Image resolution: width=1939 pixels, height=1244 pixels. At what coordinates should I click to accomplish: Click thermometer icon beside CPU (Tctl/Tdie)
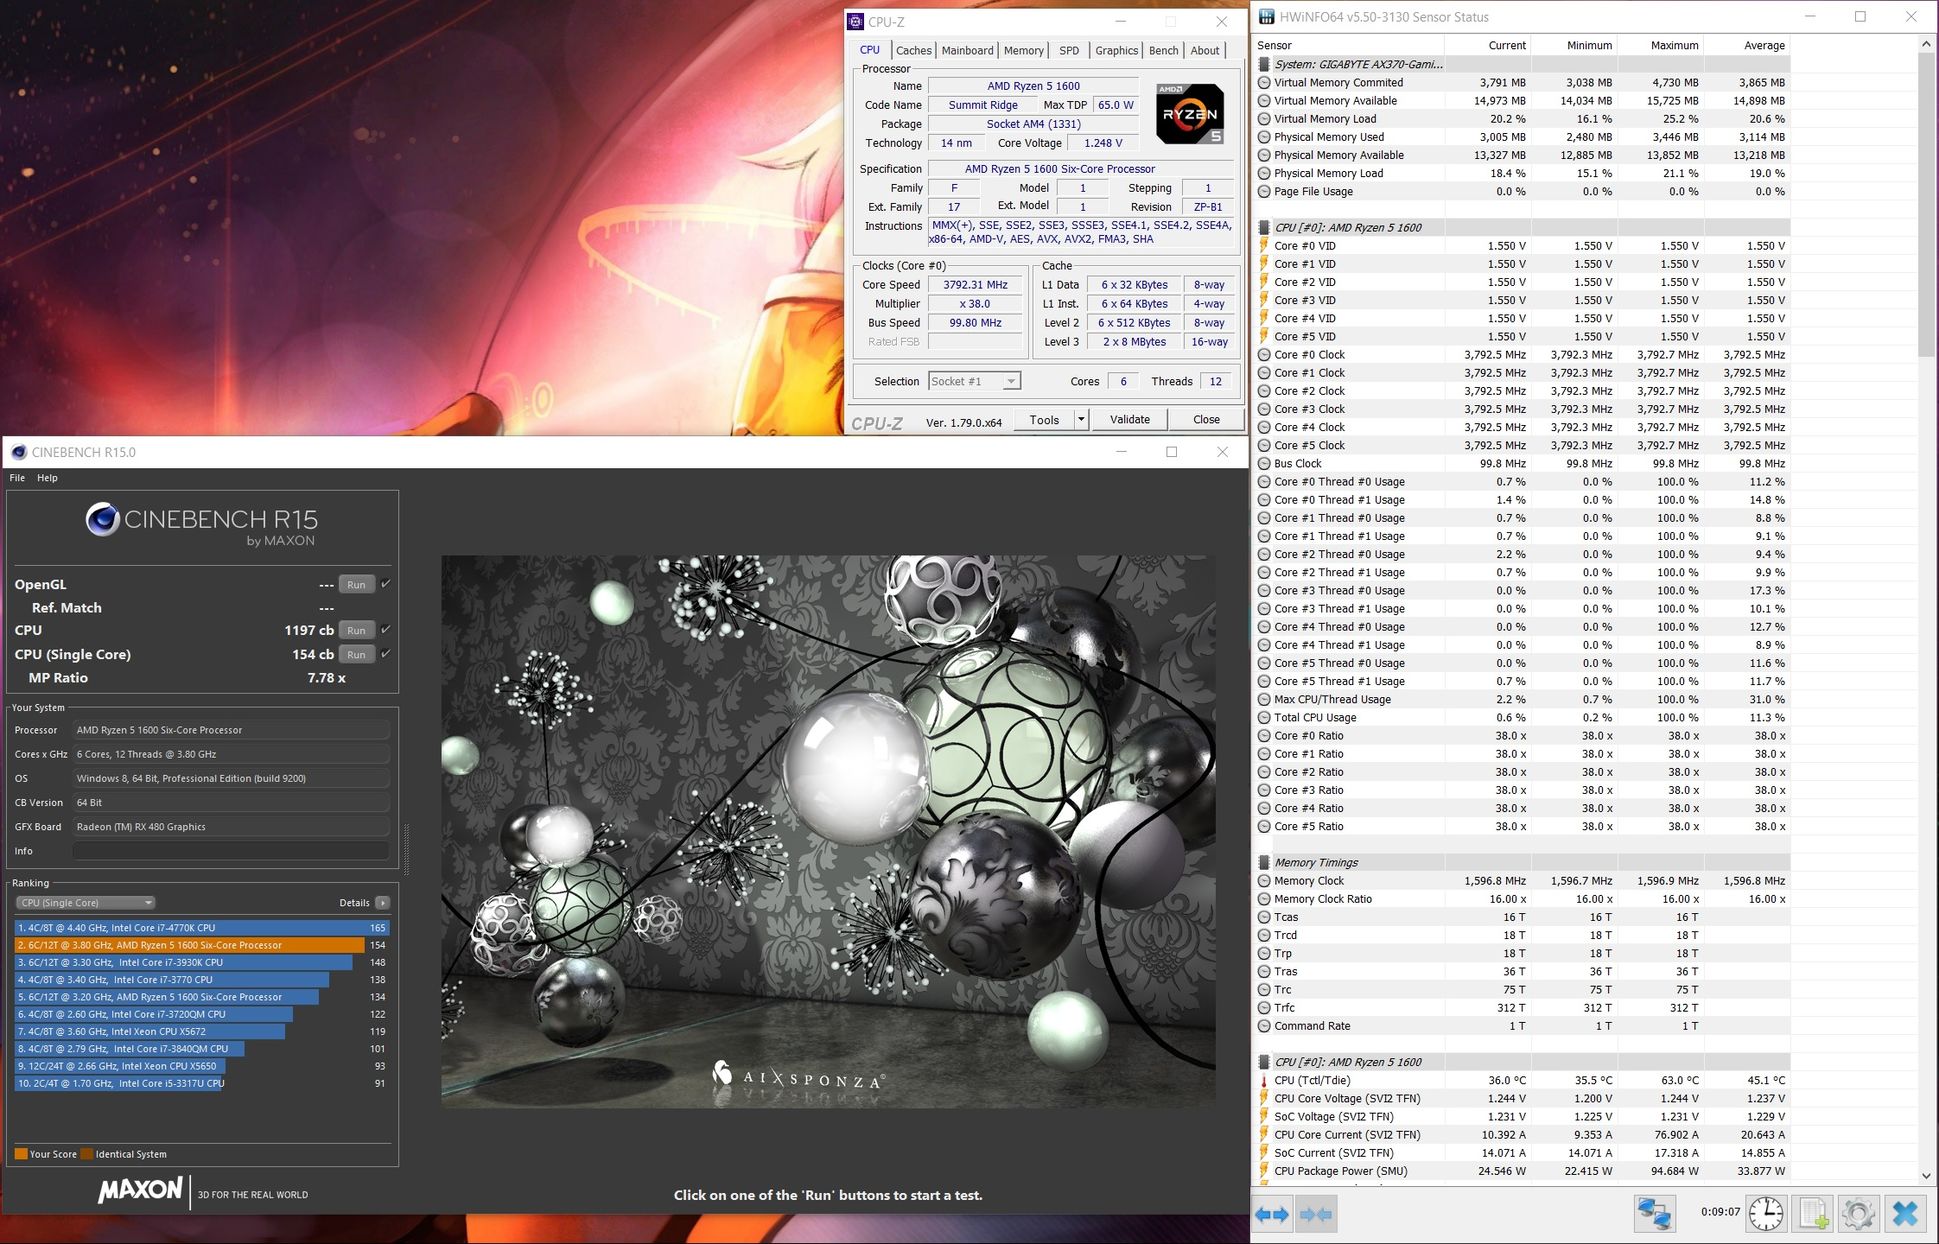pyautogui.click(x=1264, y=1080)
